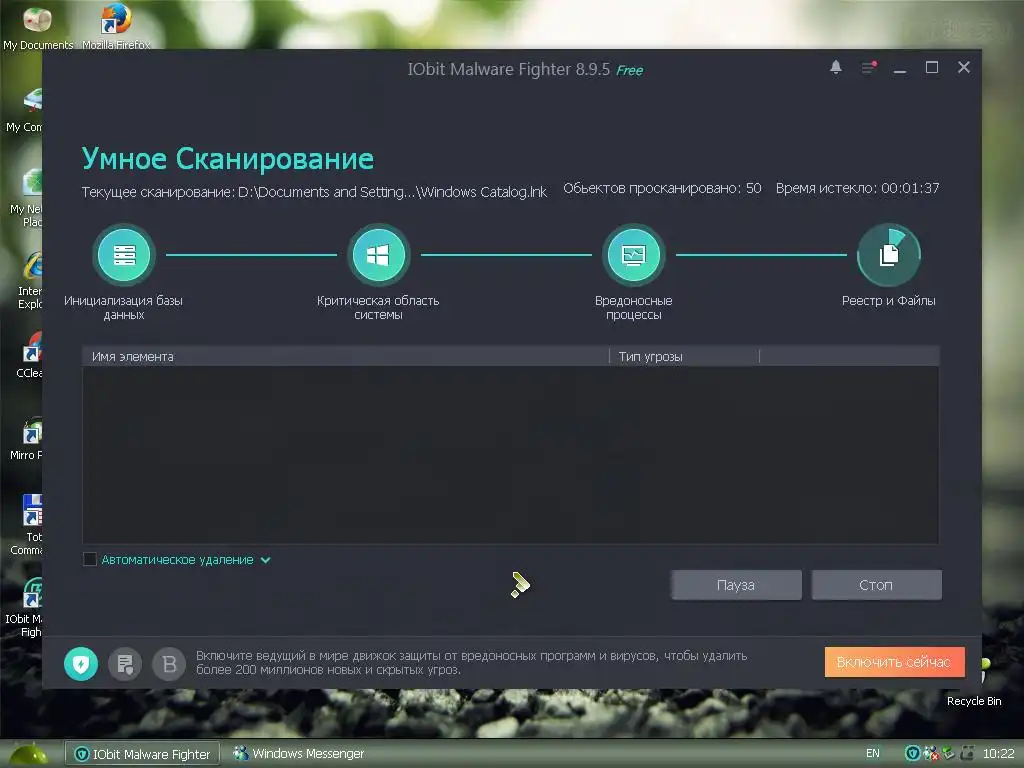This screenshot has width=1024, height=768.
Task: Click the current scanning path text
Action: coord(314,192)
